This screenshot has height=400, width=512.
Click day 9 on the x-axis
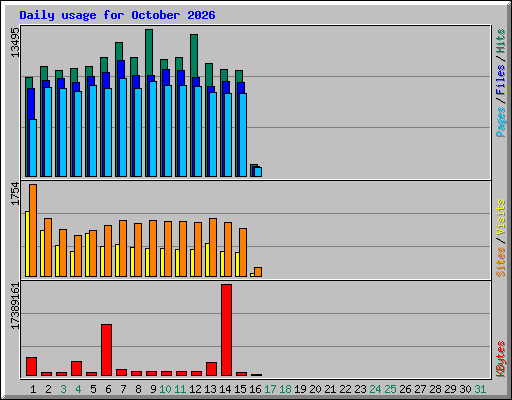[x=153, y=389]
